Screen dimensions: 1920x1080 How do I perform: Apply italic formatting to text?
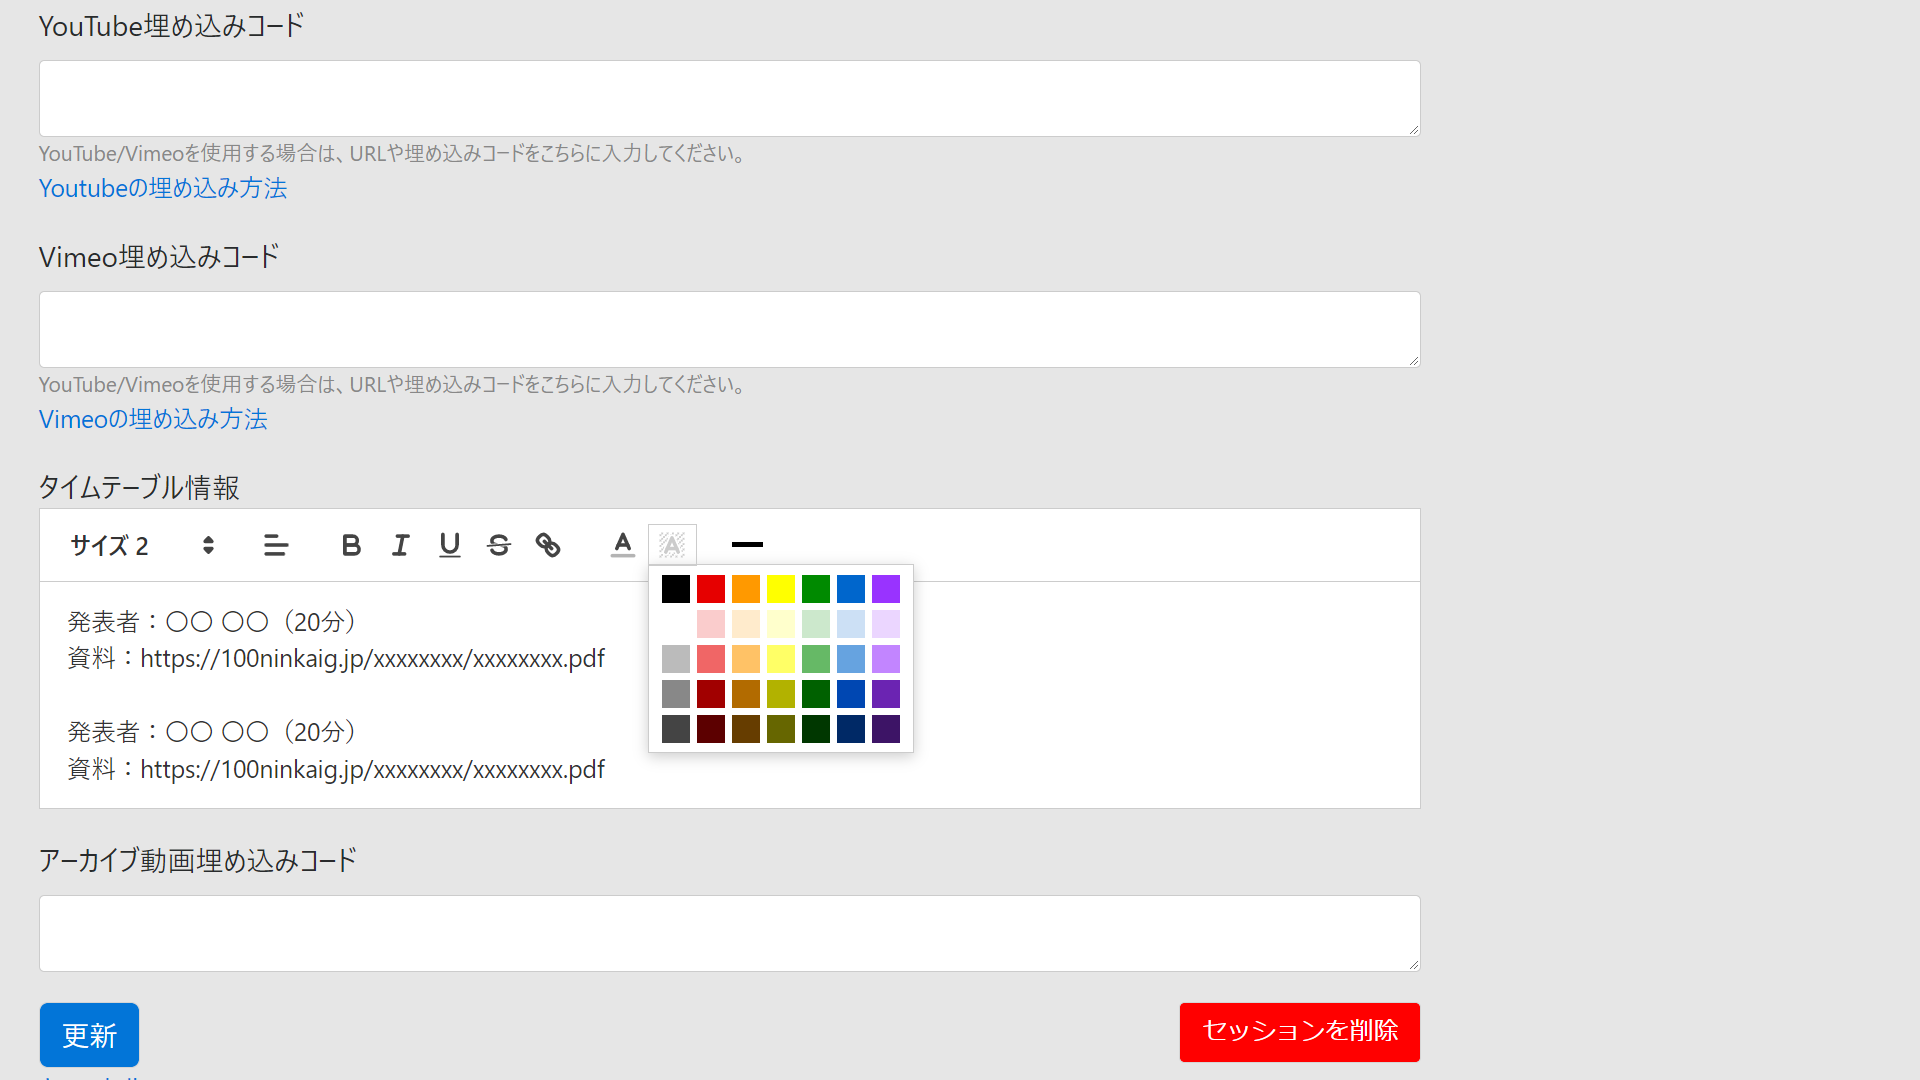coord(400,545)
